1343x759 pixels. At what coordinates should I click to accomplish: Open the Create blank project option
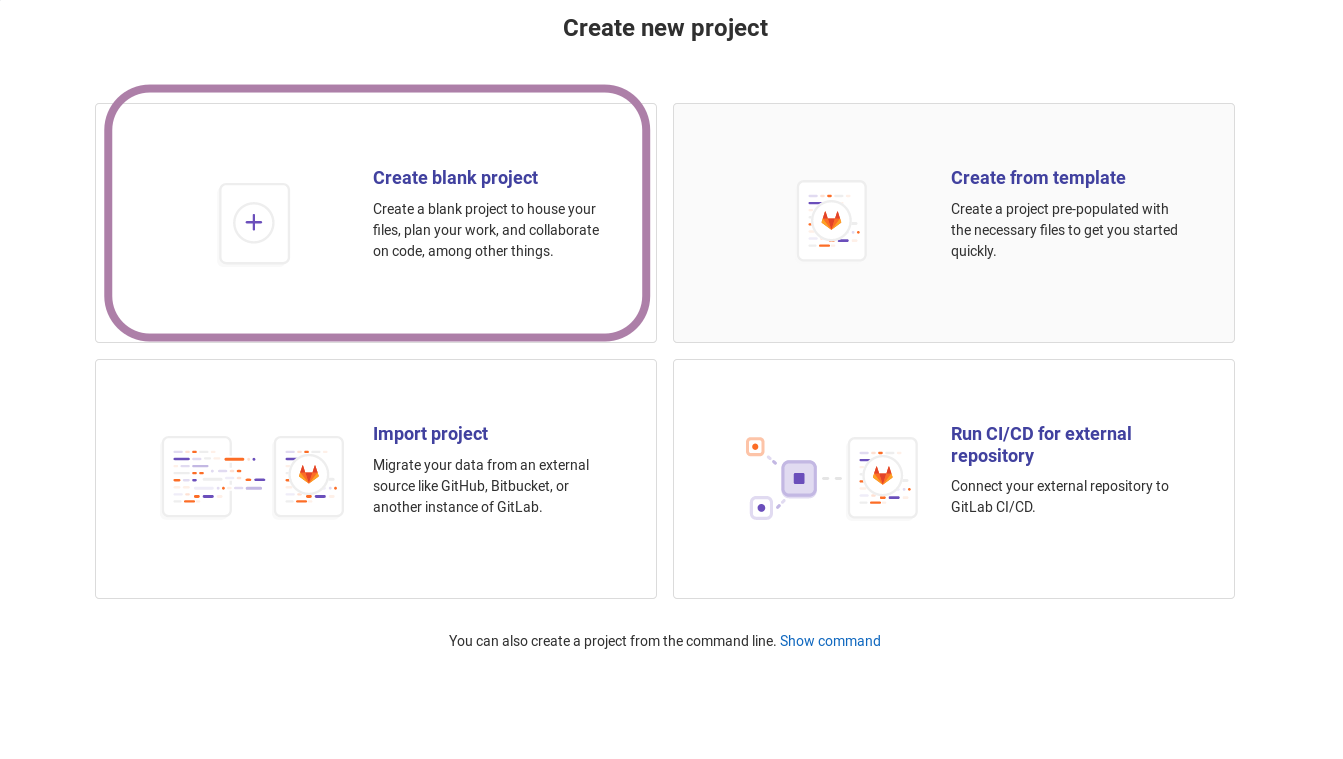pos(455,178)
